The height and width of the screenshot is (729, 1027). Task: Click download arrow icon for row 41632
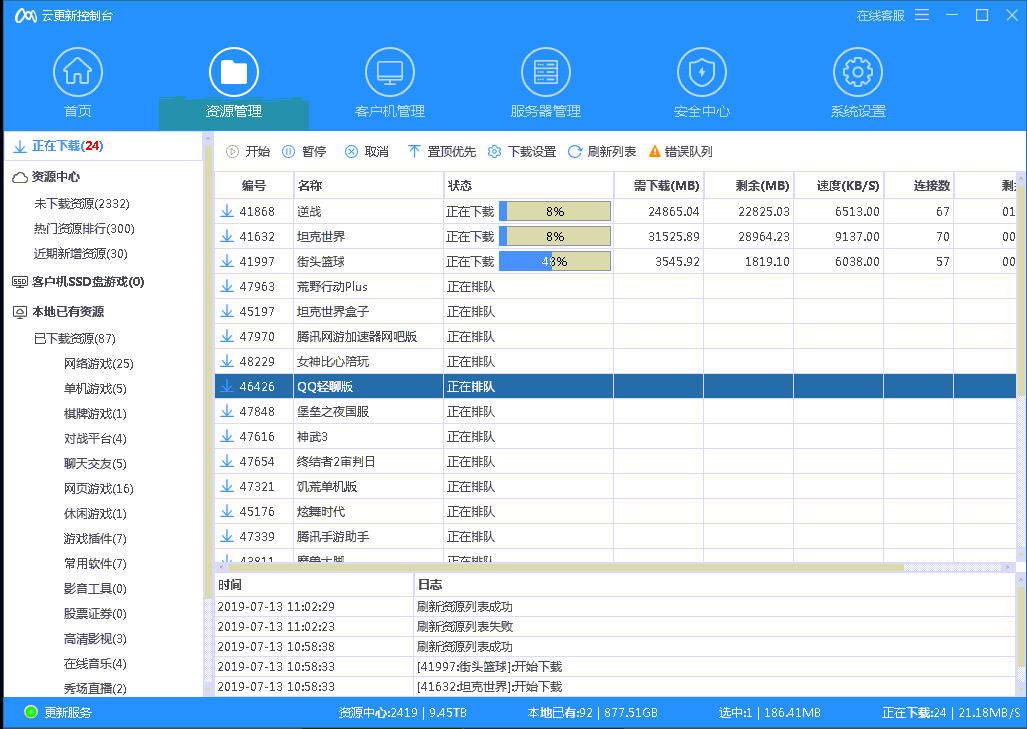click(227, 236)
